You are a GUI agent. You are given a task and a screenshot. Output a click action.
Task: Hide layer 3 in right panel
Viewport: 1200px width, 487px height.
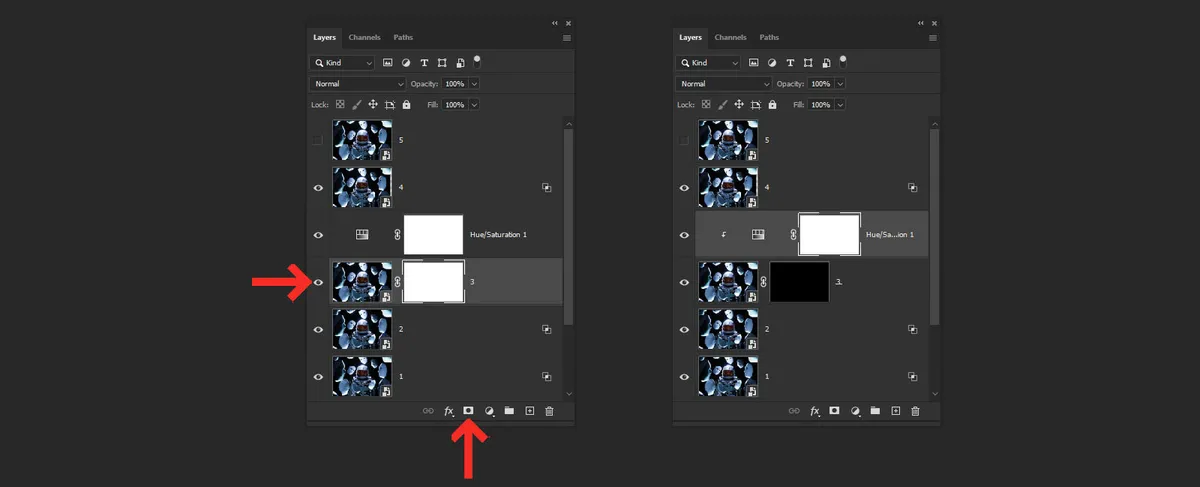click(x=684, y=282)
